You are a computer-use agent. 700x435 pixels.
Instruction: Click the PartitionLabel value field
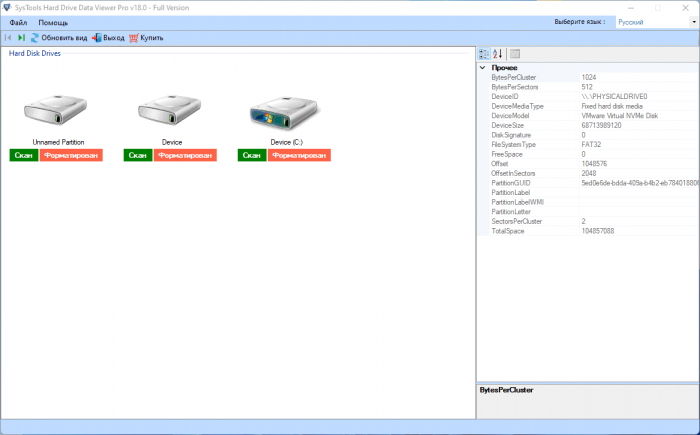click(x=639, y=192)
